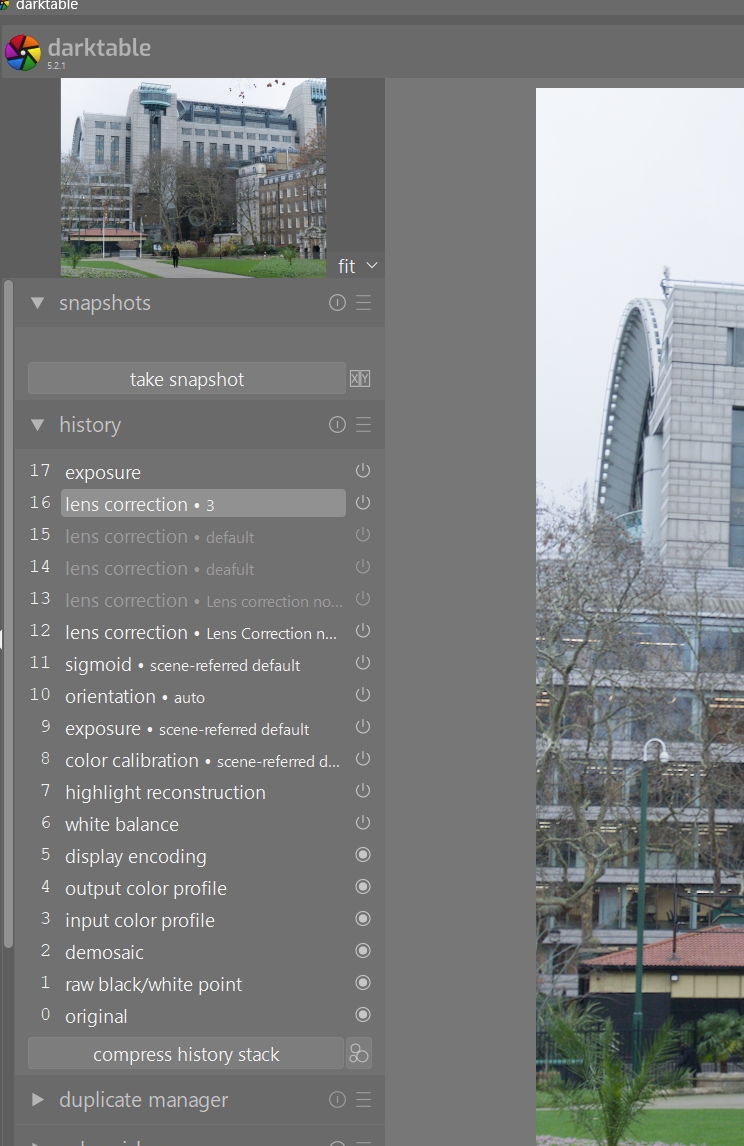
Task: Toggle power icon for history item 15
Action: tap(362, 535)
